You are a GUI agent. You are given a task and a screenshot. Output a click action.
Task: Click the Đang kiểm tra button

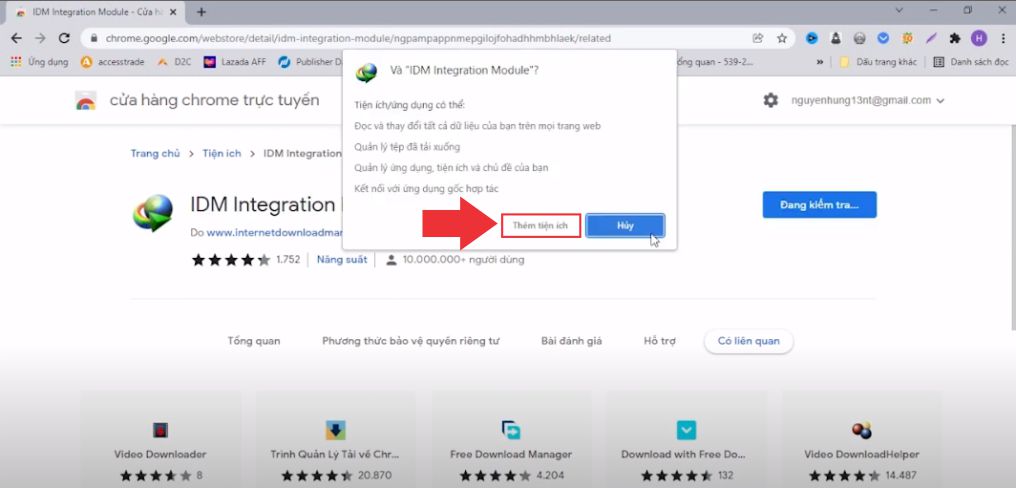pos(819,205)
